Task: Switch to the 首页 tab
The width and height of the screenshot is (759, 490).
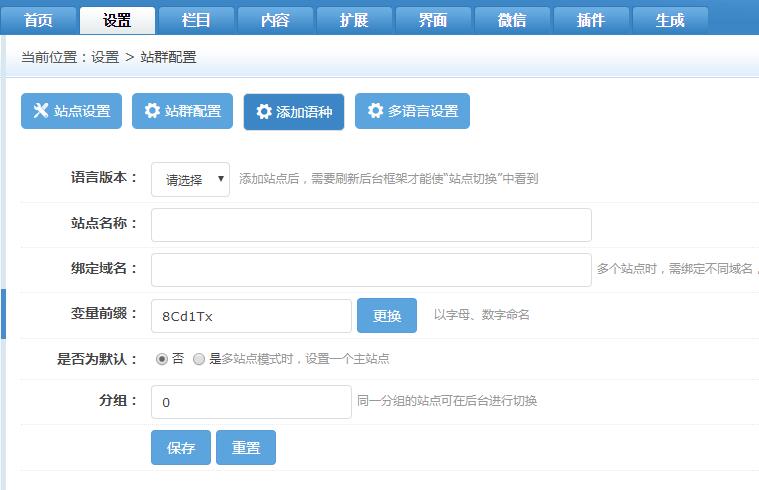Action: click(38, 20)
